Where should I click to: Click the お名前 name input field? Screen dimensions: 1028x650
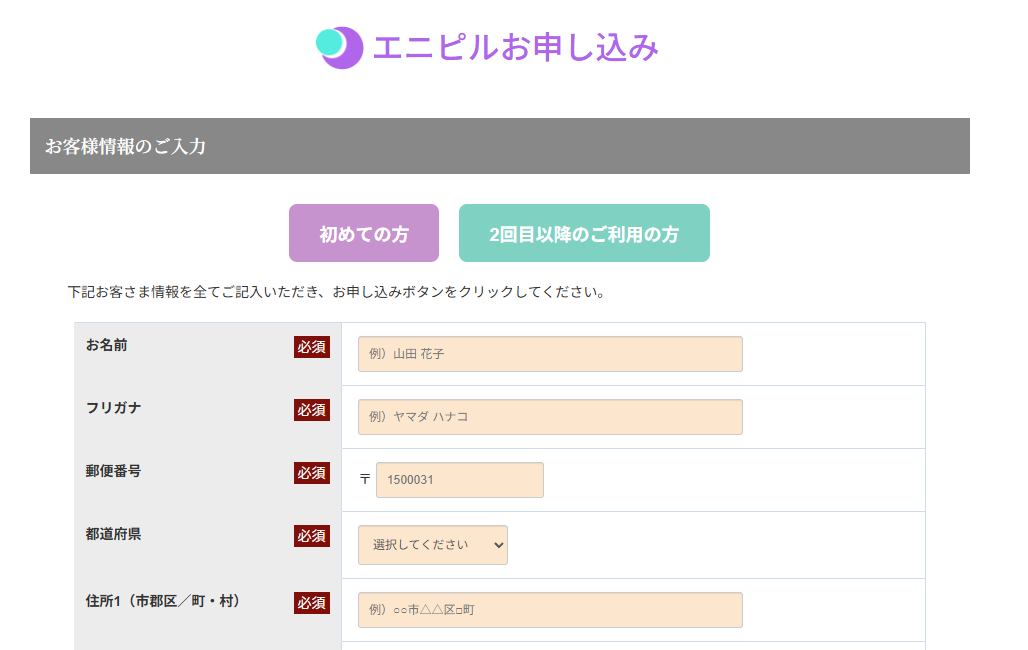coord(550,353)
